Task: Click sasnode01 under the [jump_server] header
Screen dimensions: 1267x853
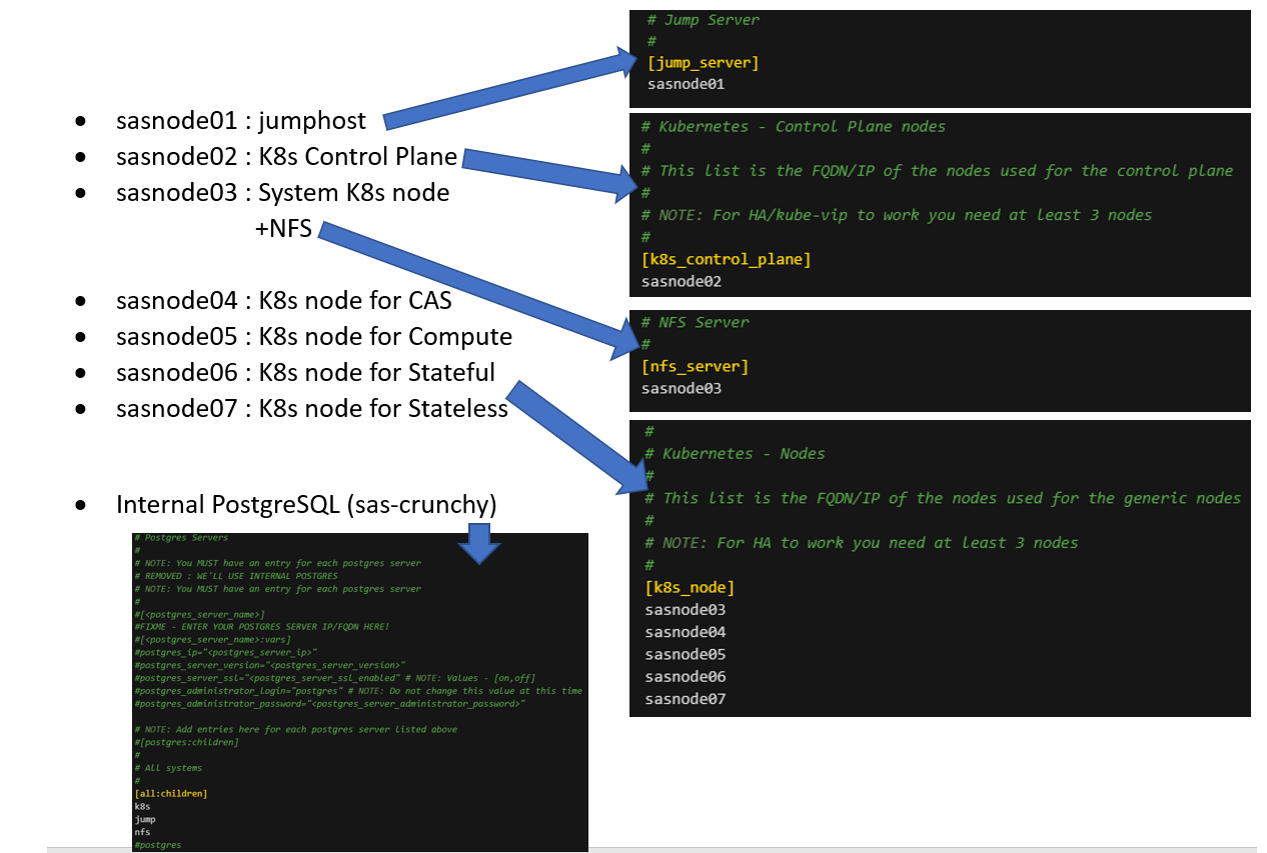Action: pyautogui.click(x=686, y=84)
